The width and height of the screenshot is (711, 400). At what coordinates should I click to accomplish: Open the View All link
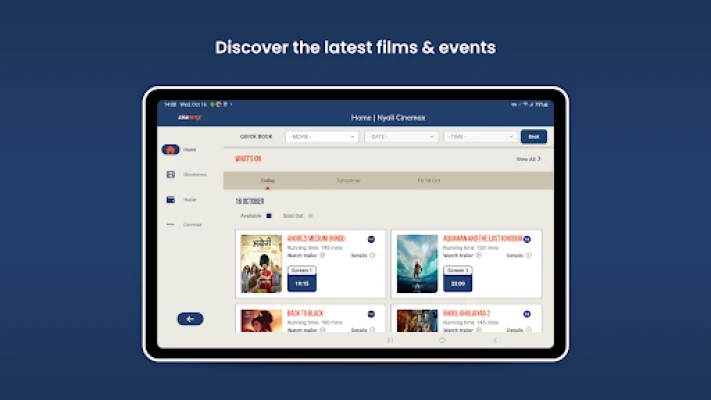528,159
